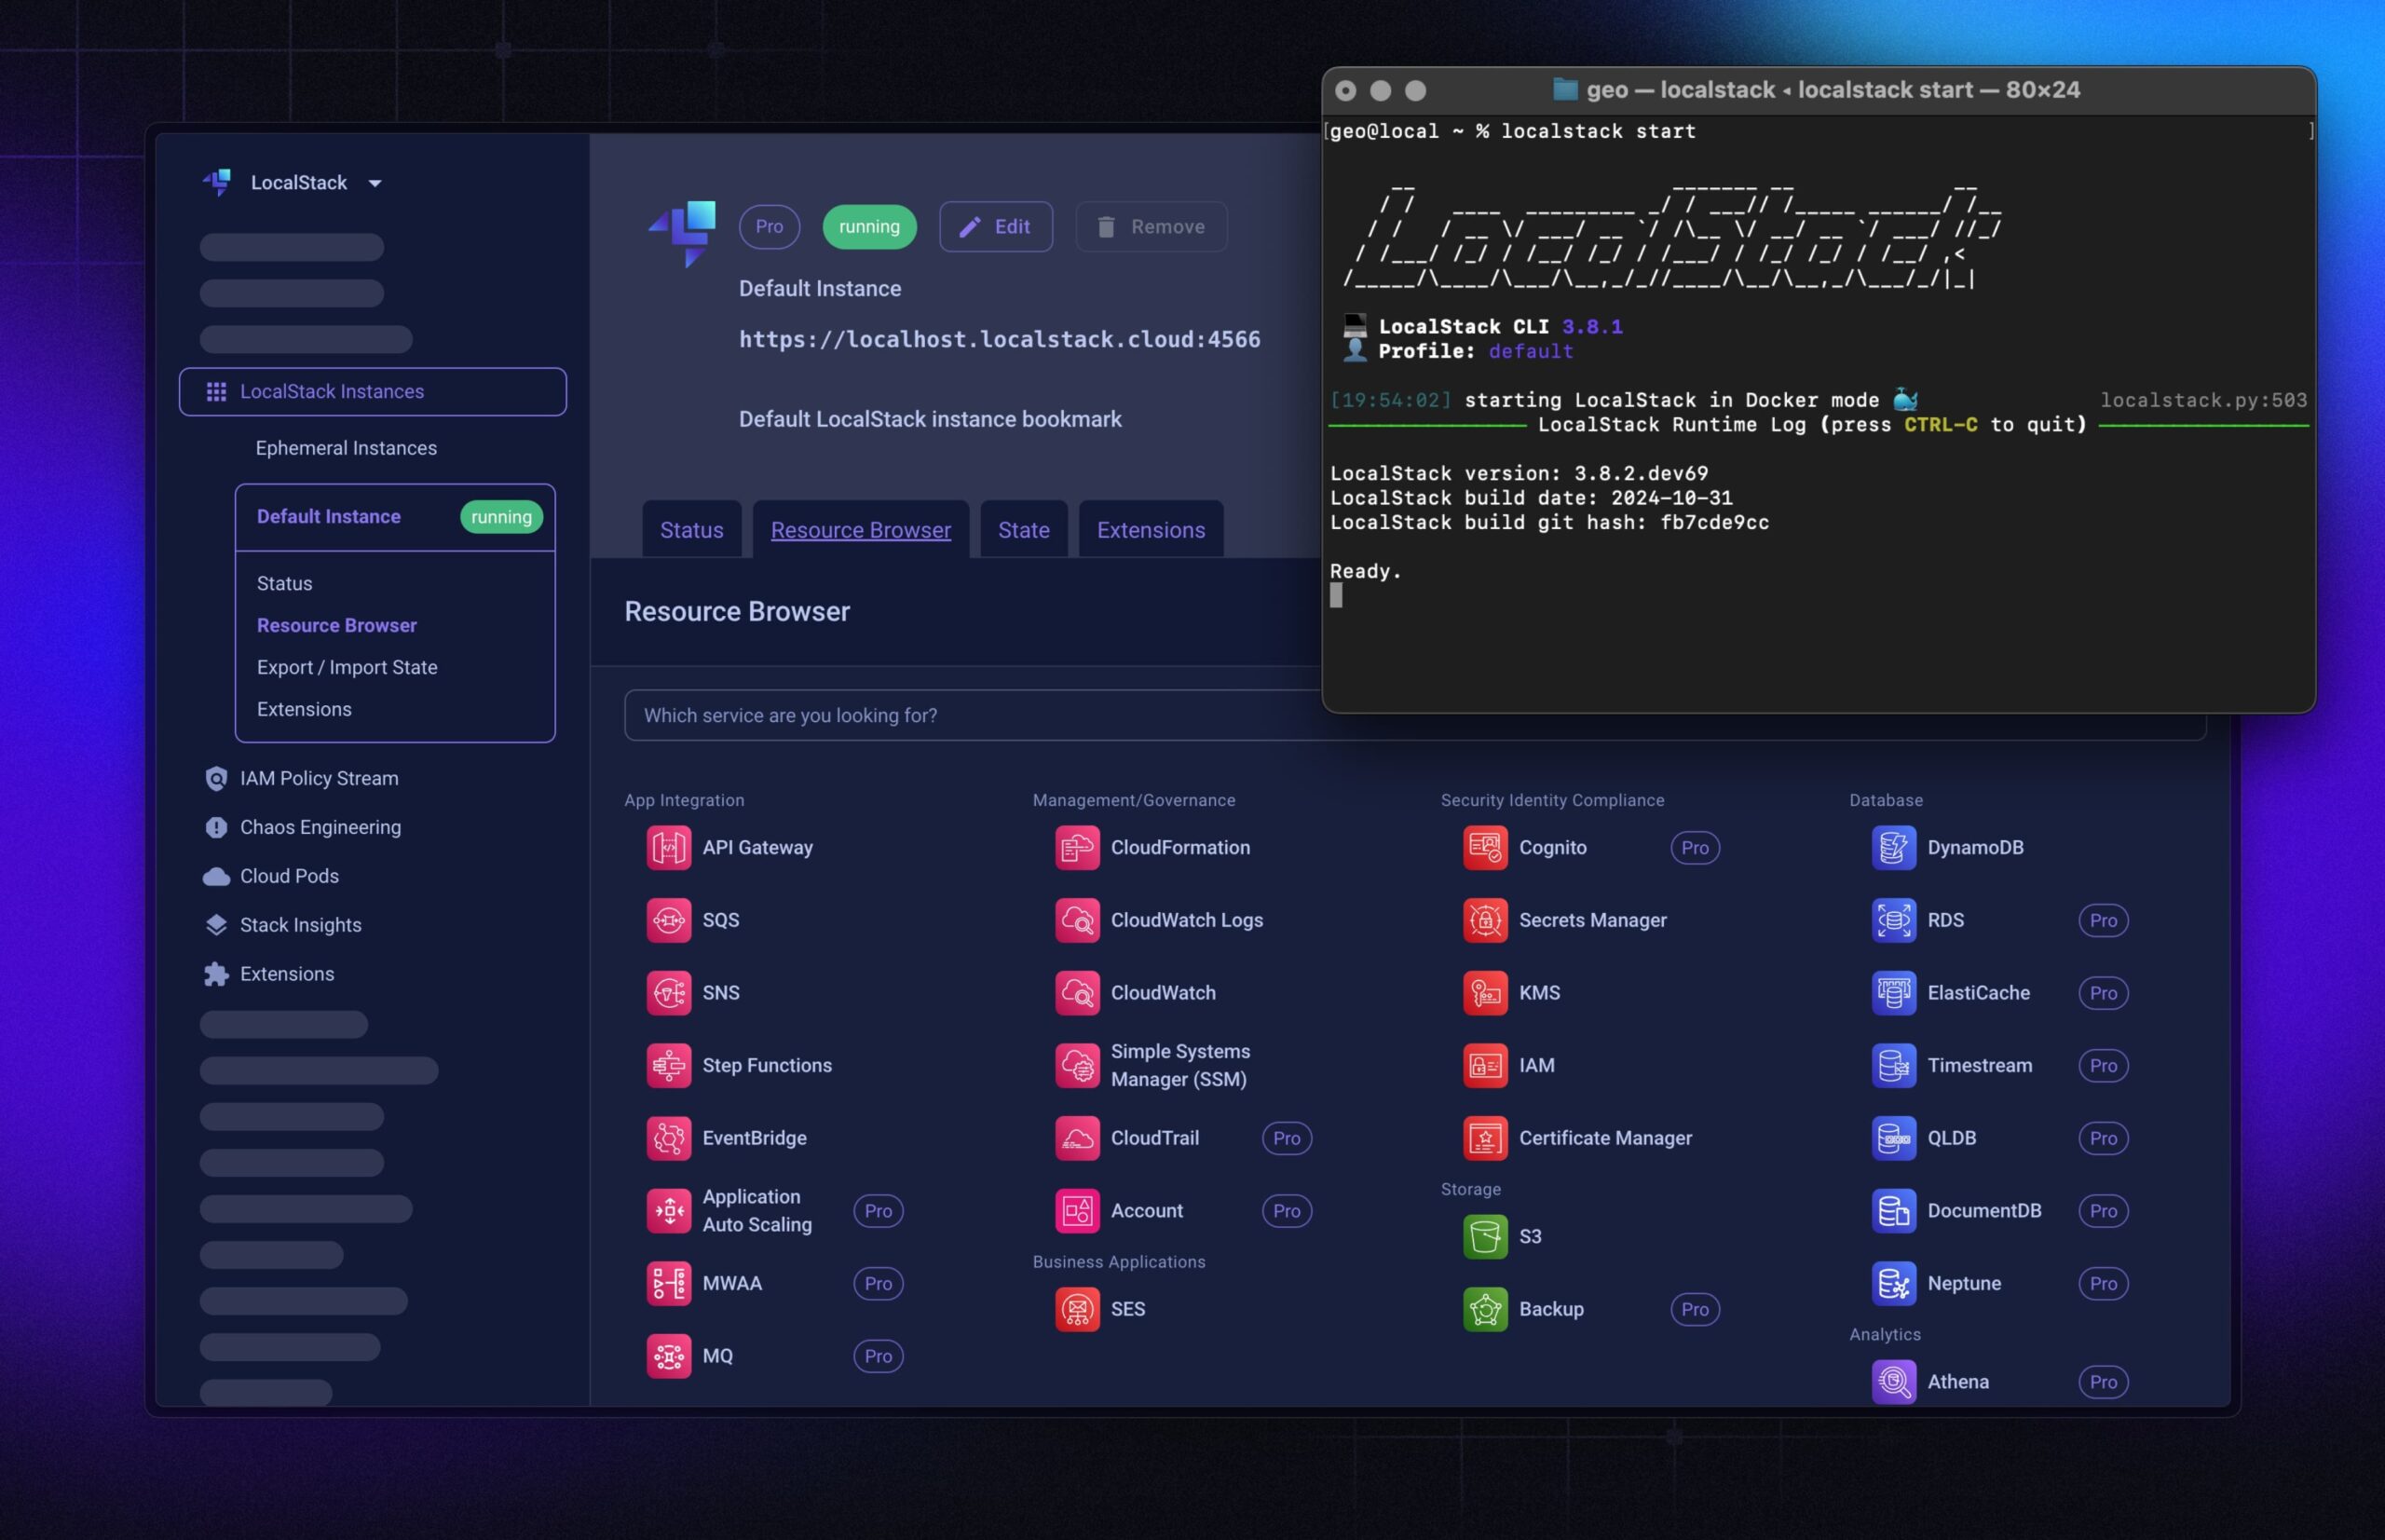The height and width of the screenshot is (1540, 2385).
Task: Open Chaos Engineering in the sidebar
Action: pos(320,827)
